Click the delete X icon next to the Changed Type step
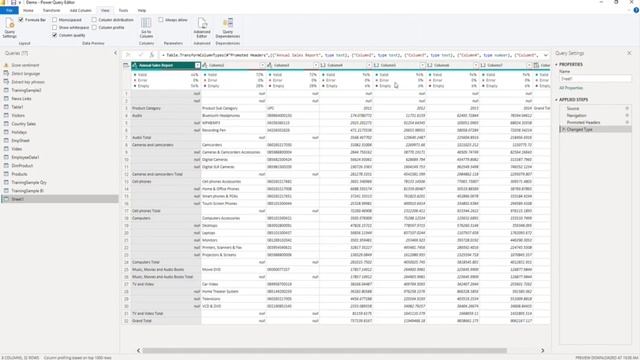 click(564, 129)
